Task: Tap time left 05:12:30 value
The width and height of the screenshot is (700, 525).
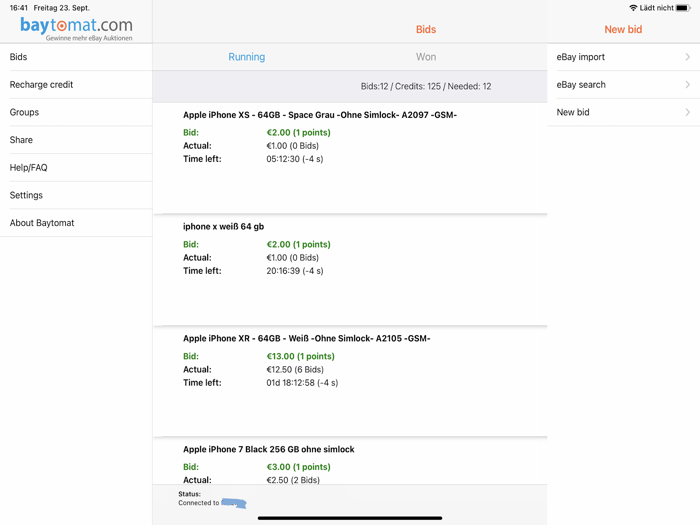Action: click(295, 159)
